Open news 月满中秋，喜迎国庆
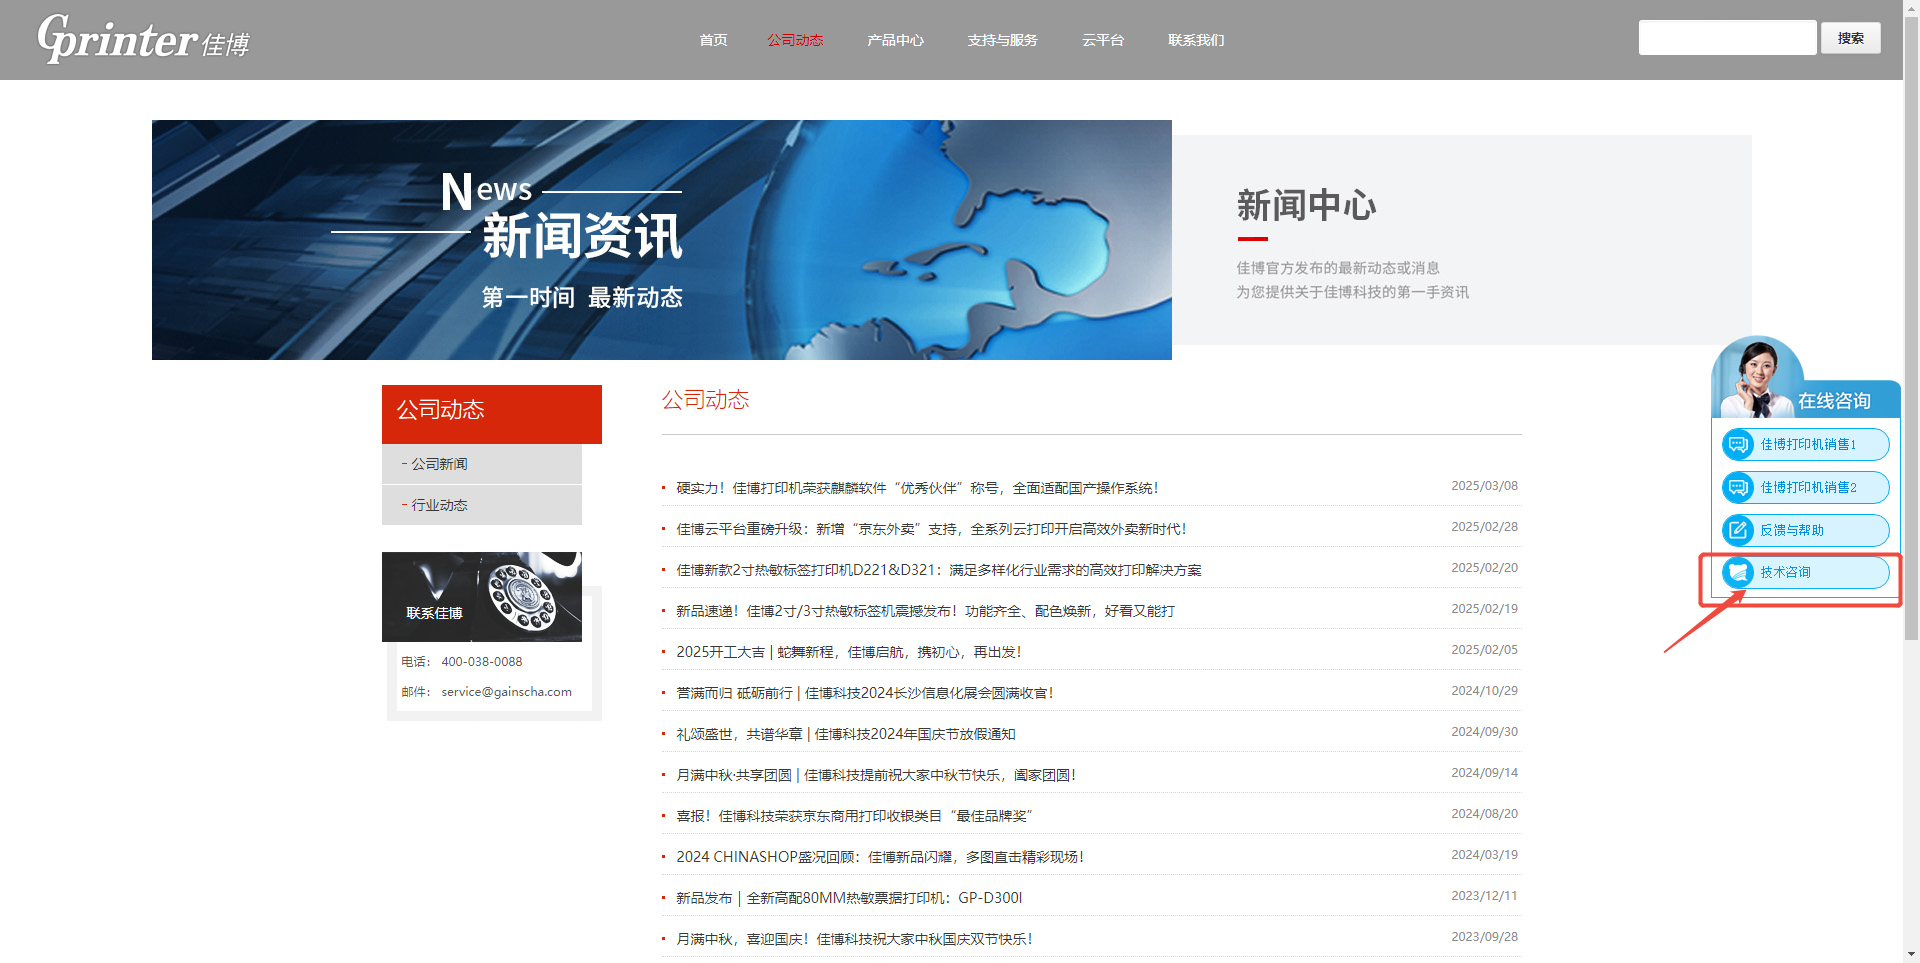Viewport: 1920px width, 963px height. (x=854, y=939)
